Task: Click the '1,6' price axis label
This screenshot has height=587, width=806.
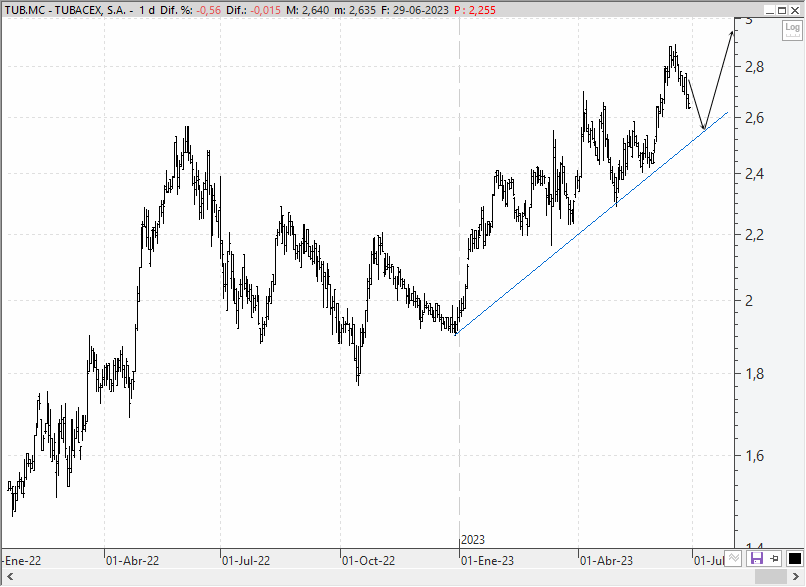Action: (755, 455)
